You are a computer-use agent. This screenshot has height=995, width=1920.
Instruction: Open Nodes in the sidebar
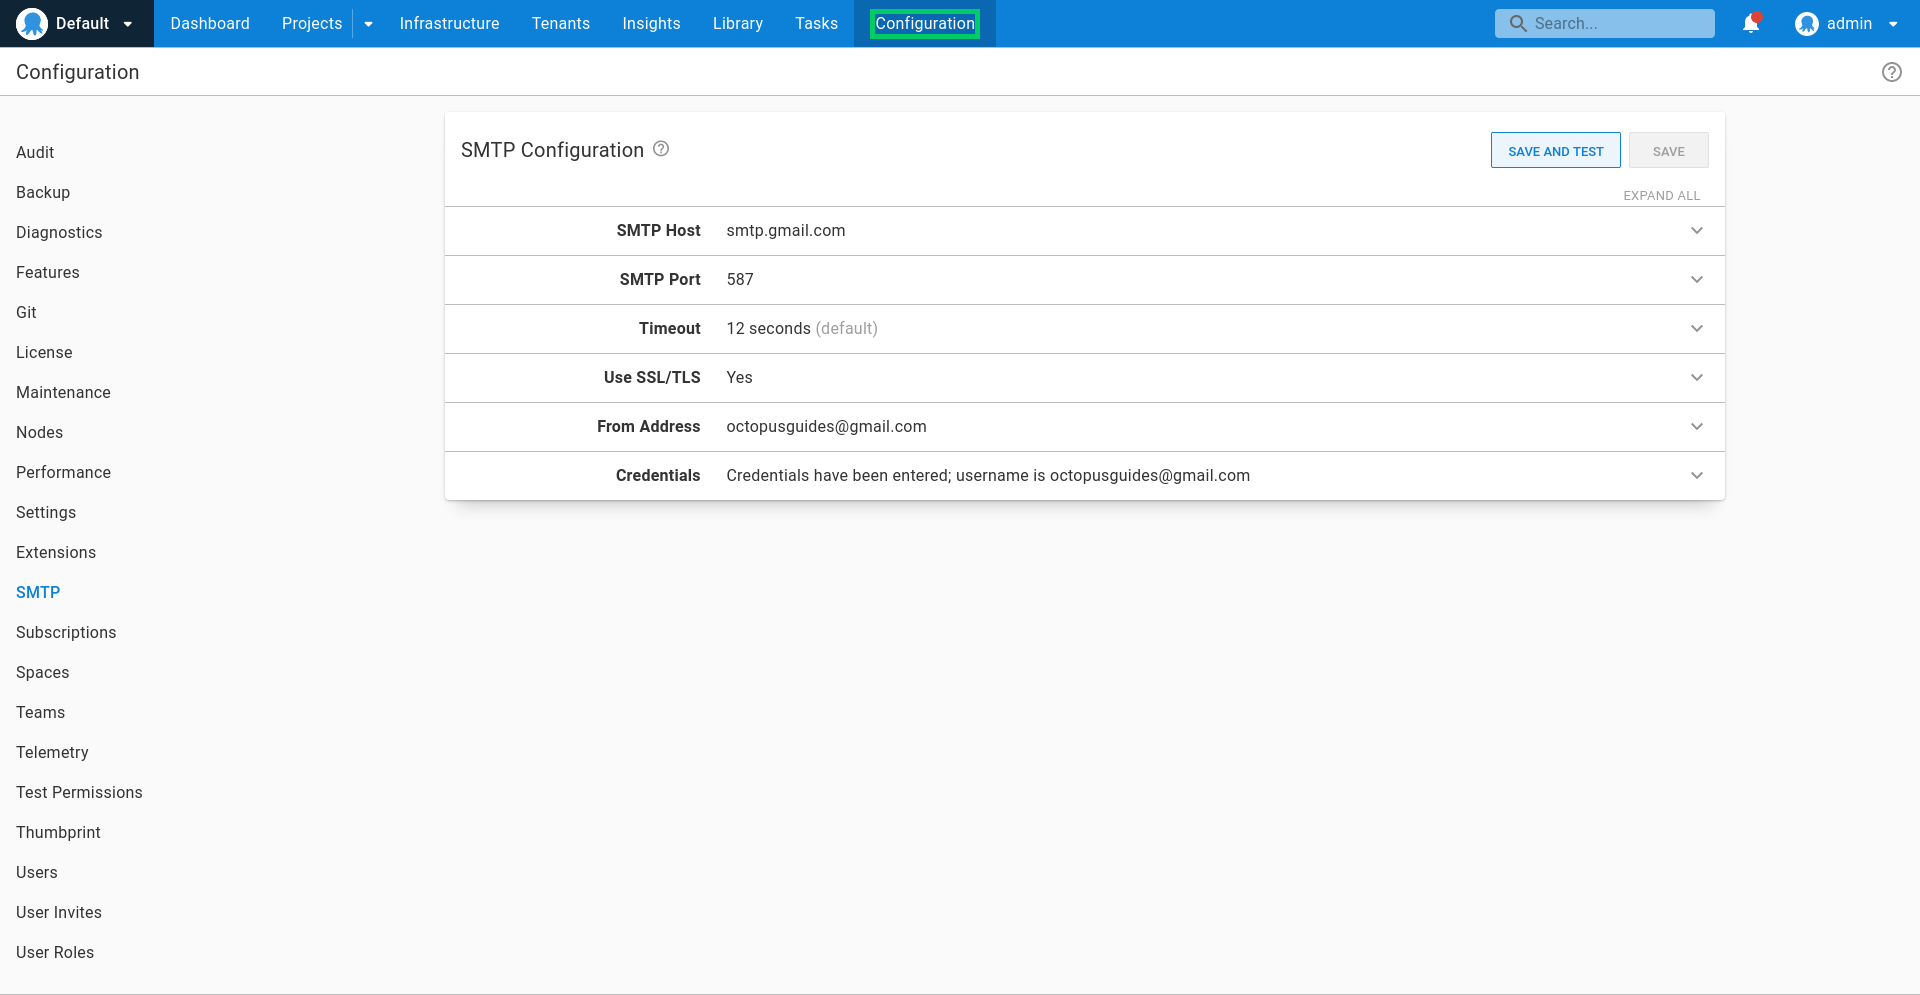[x=39, y=432]
